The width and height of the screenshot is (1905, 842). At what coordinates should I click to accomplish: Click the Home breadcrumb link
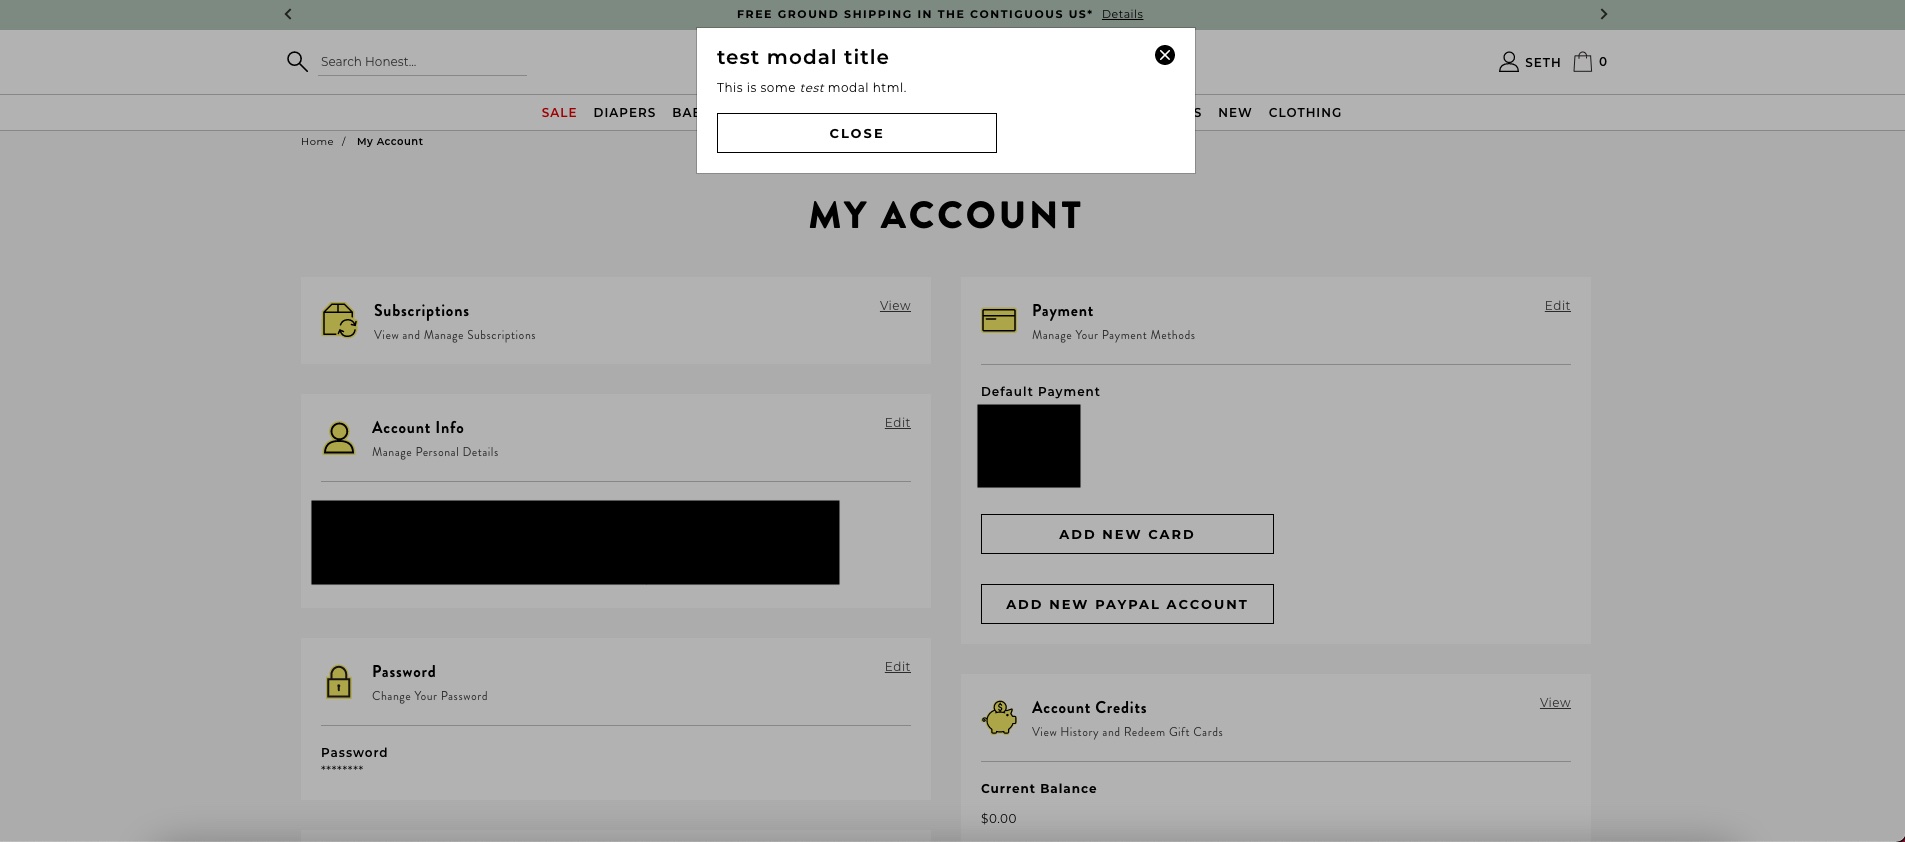[x=317, y=142]
